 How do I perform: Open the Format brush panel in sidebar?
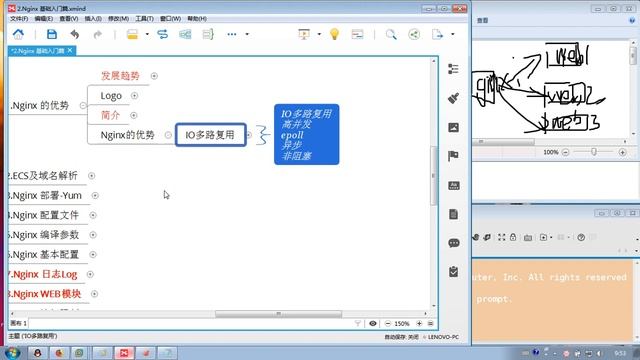coord(453,98)
